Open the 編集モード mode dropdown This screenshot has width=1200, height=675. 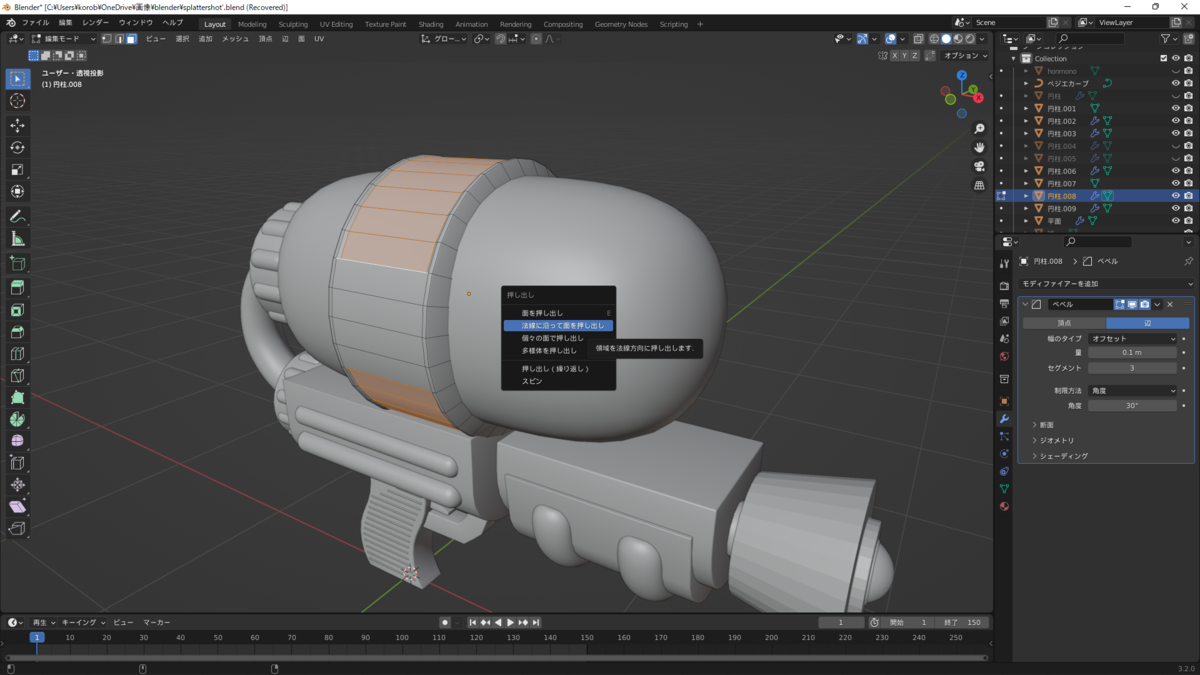[64, 39]
